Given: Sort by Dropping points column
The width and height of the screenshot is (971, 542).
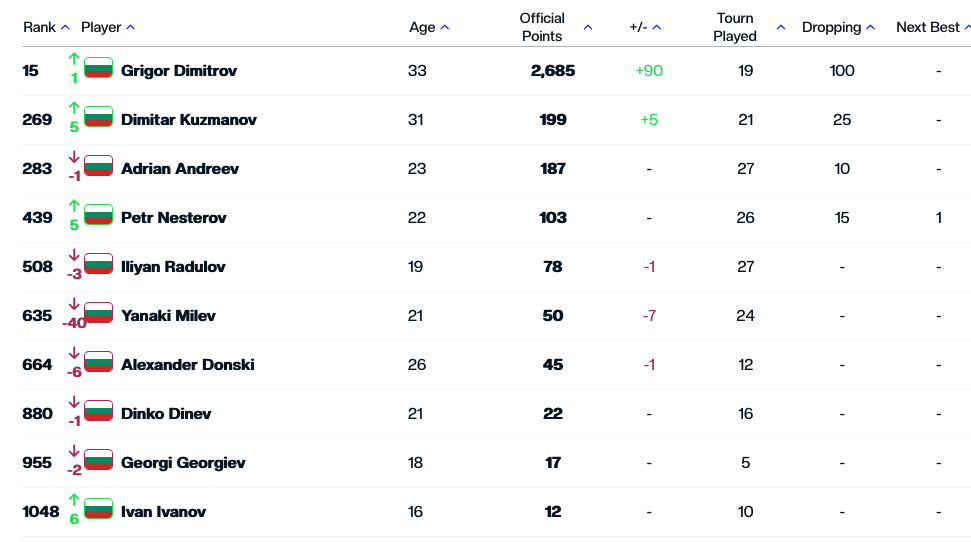Looking at the screenshot, I should (x=838, y=28).
